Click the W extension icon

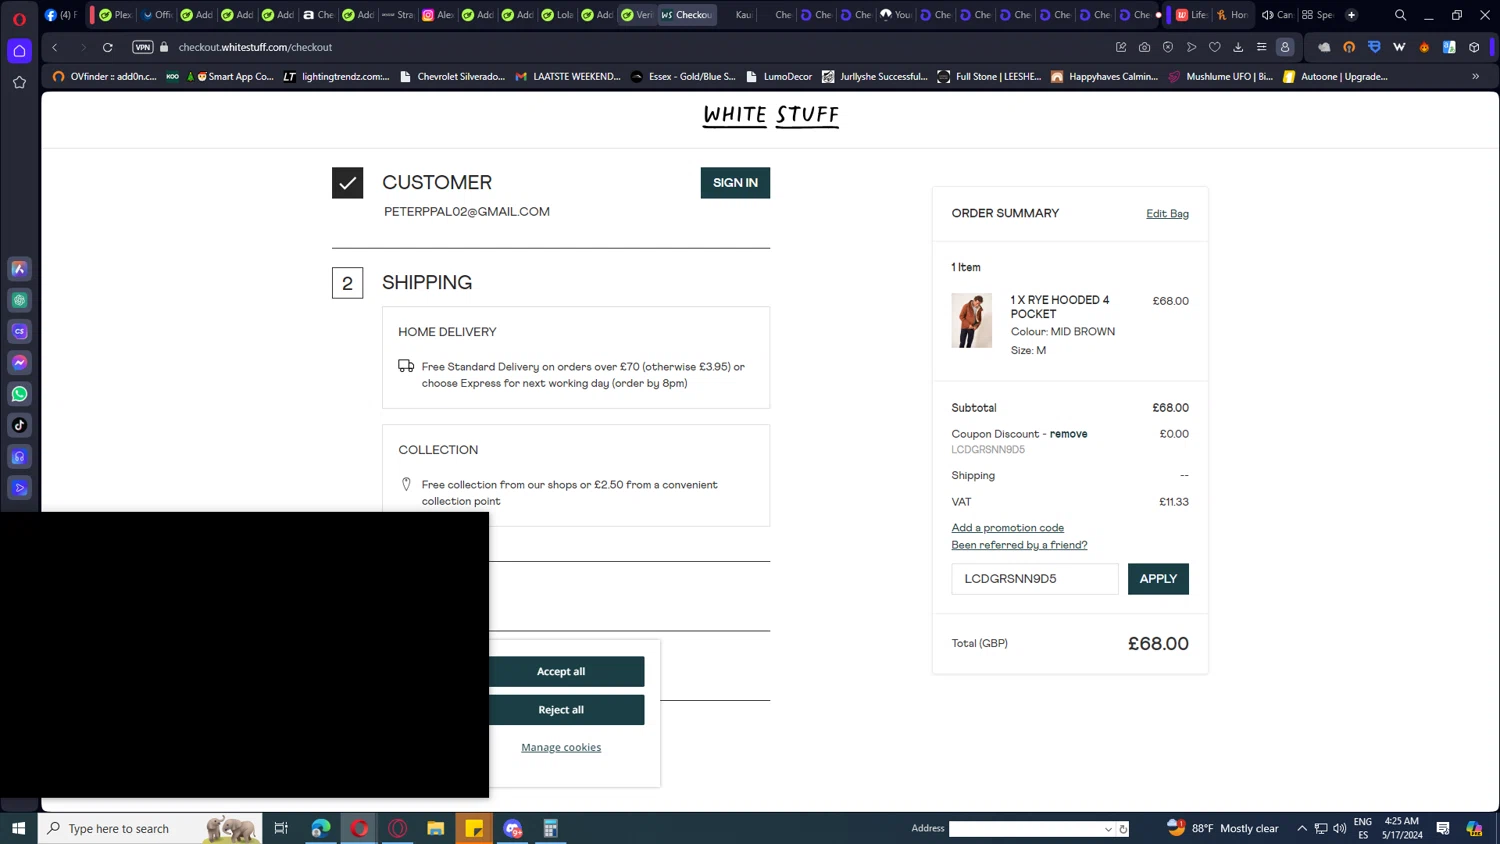[x=1399, y=47]
